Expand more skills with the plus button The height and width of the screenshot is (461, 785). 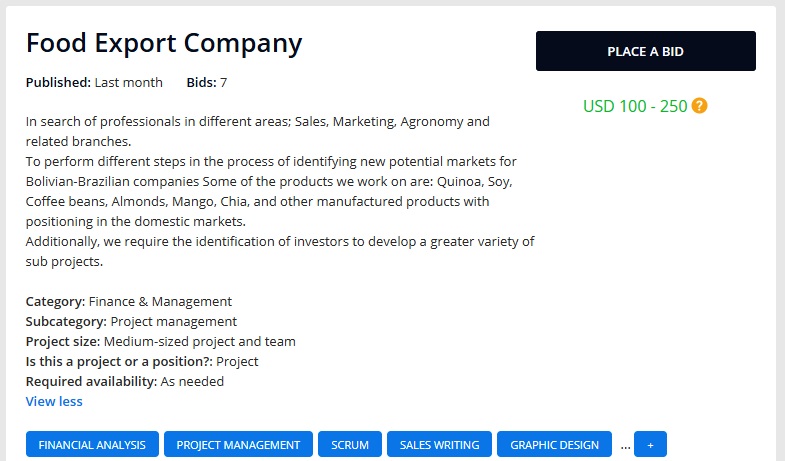tap(650, 445)
